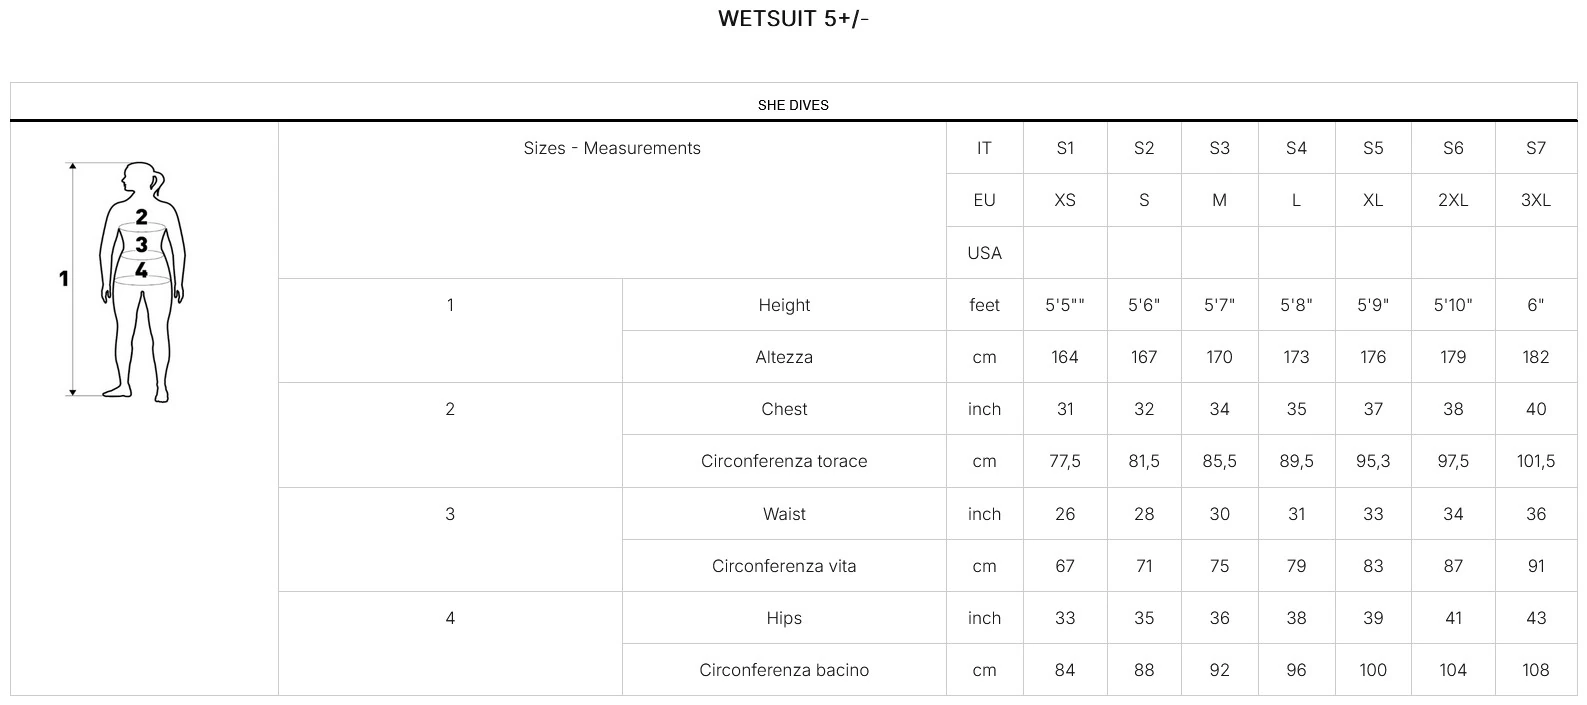Image resolution: width=1587 pixels, height=705 pixels.
Task: Click the Hips row label
Action: click(784, 618)
